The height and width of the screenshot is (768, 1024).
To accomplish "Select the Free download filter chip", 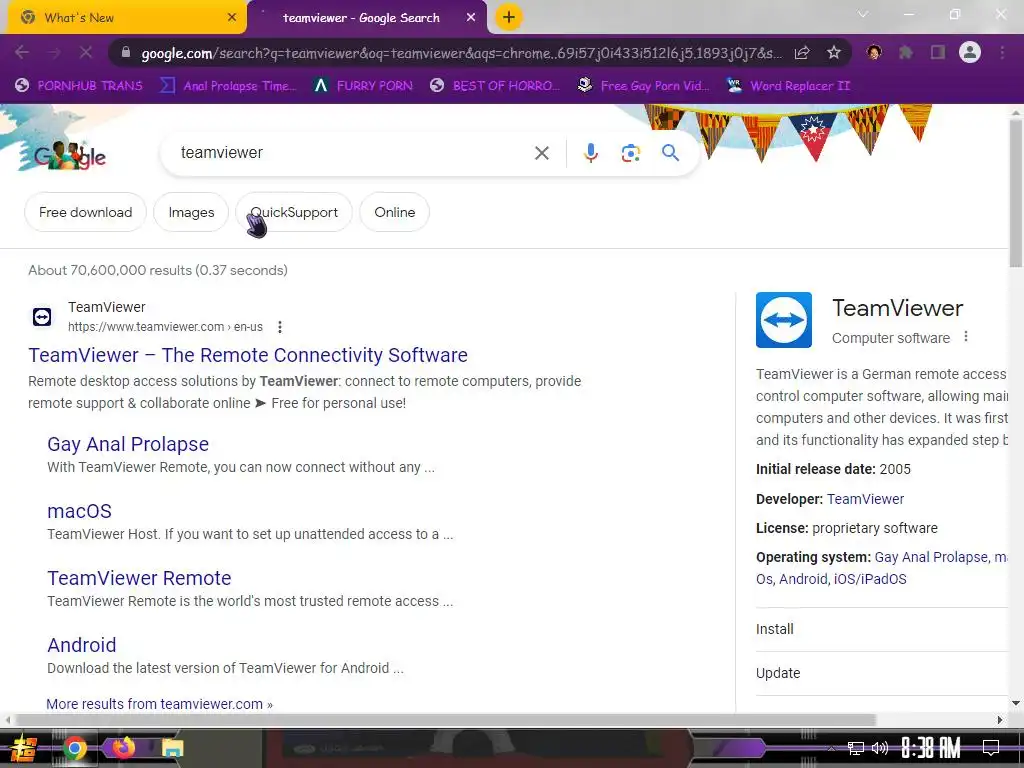I will (86, 212).
